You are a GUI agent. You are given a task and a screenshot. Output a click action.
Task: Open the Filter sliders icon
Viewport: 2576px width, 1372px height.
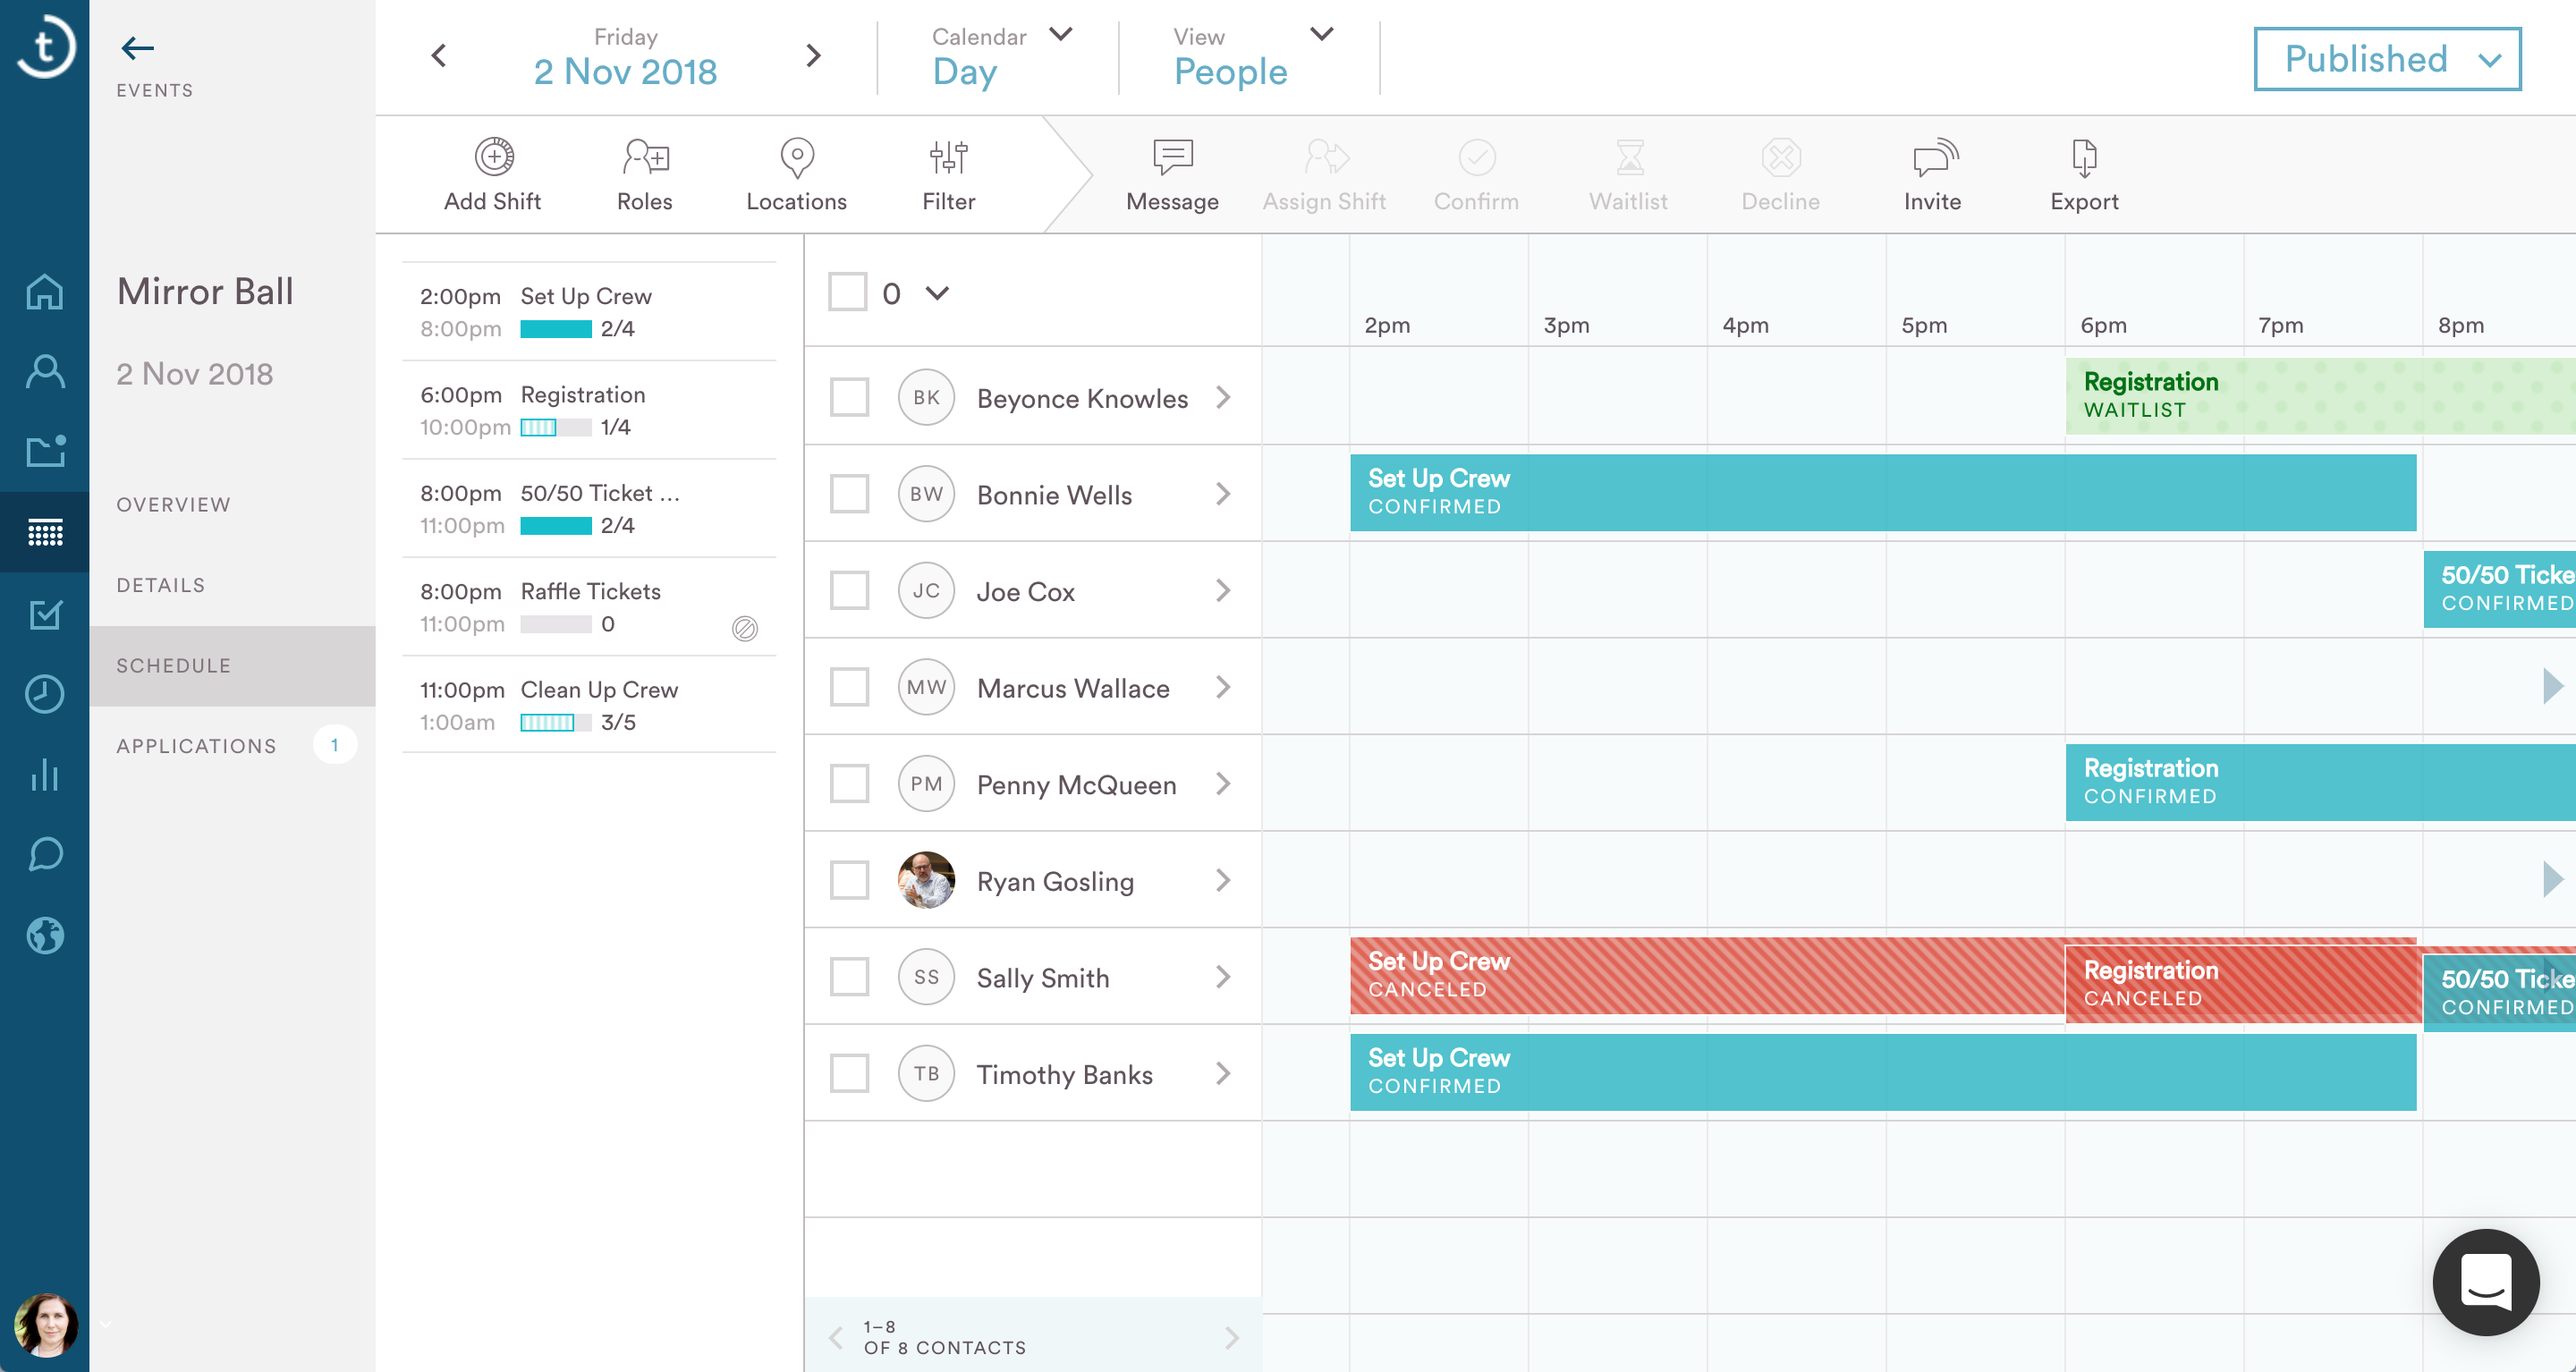click(948, 158)
